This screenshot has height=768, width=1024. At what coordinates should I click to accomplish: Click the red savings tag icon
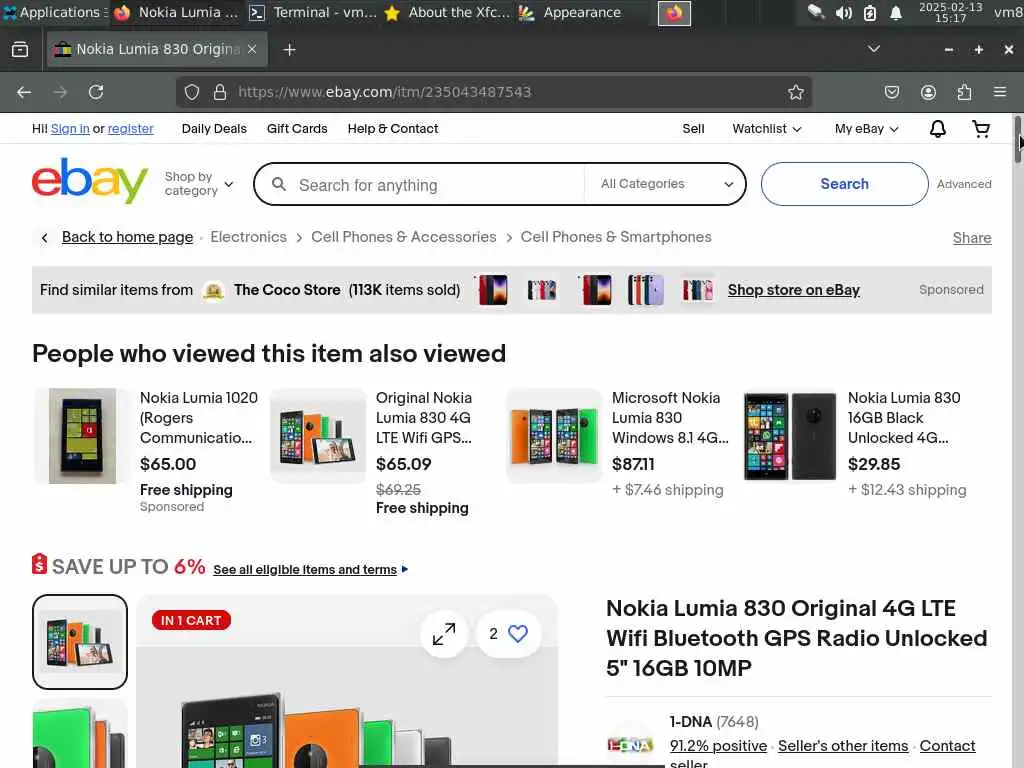(x=39, y=564)
